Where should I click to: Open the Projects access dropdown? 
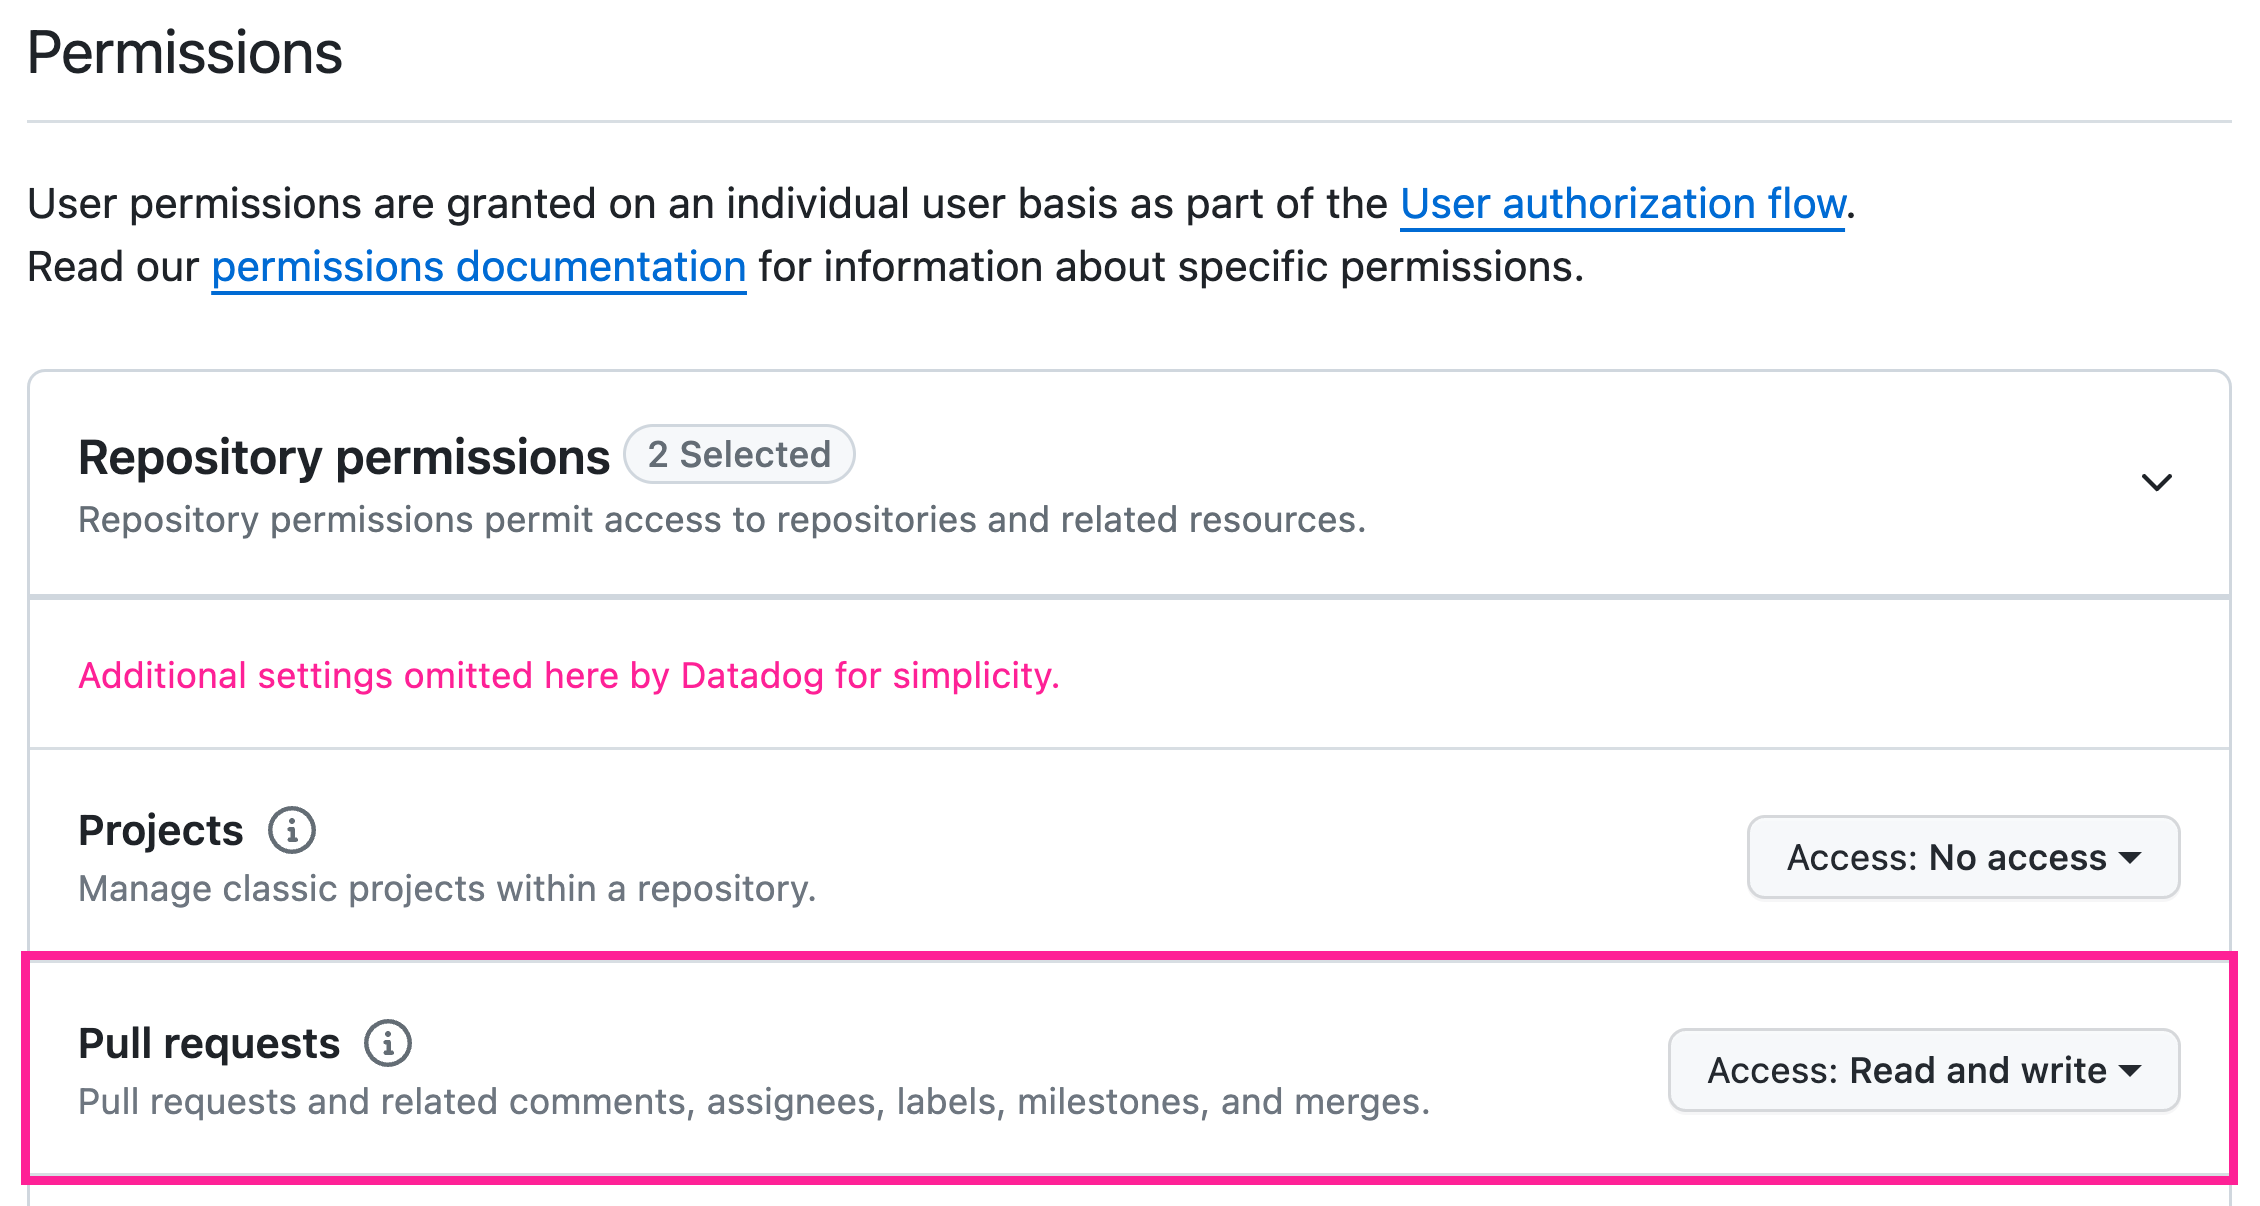[1963, 857]
